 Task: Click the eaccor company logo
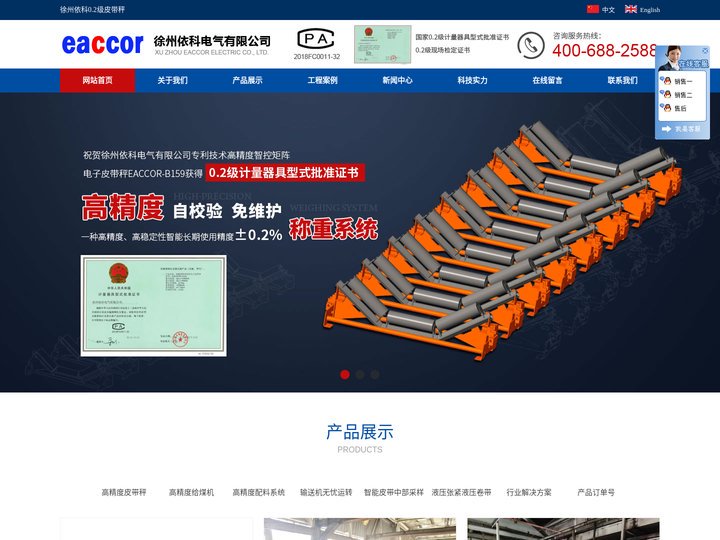(102, 45)
